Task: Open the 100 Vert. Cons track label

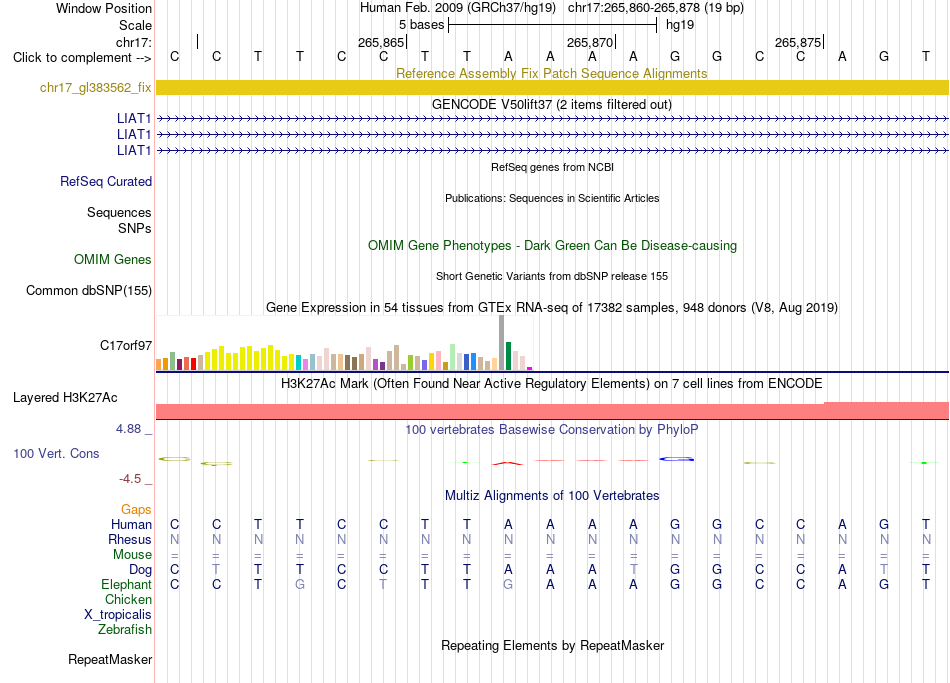Action: coord(56,453)
